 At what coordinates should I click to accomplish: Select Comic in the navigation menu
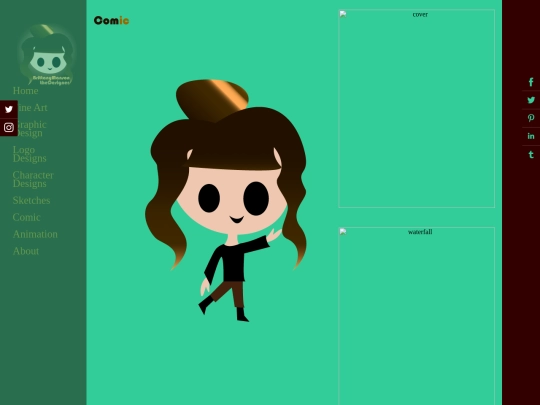click(x=27, y=217)
